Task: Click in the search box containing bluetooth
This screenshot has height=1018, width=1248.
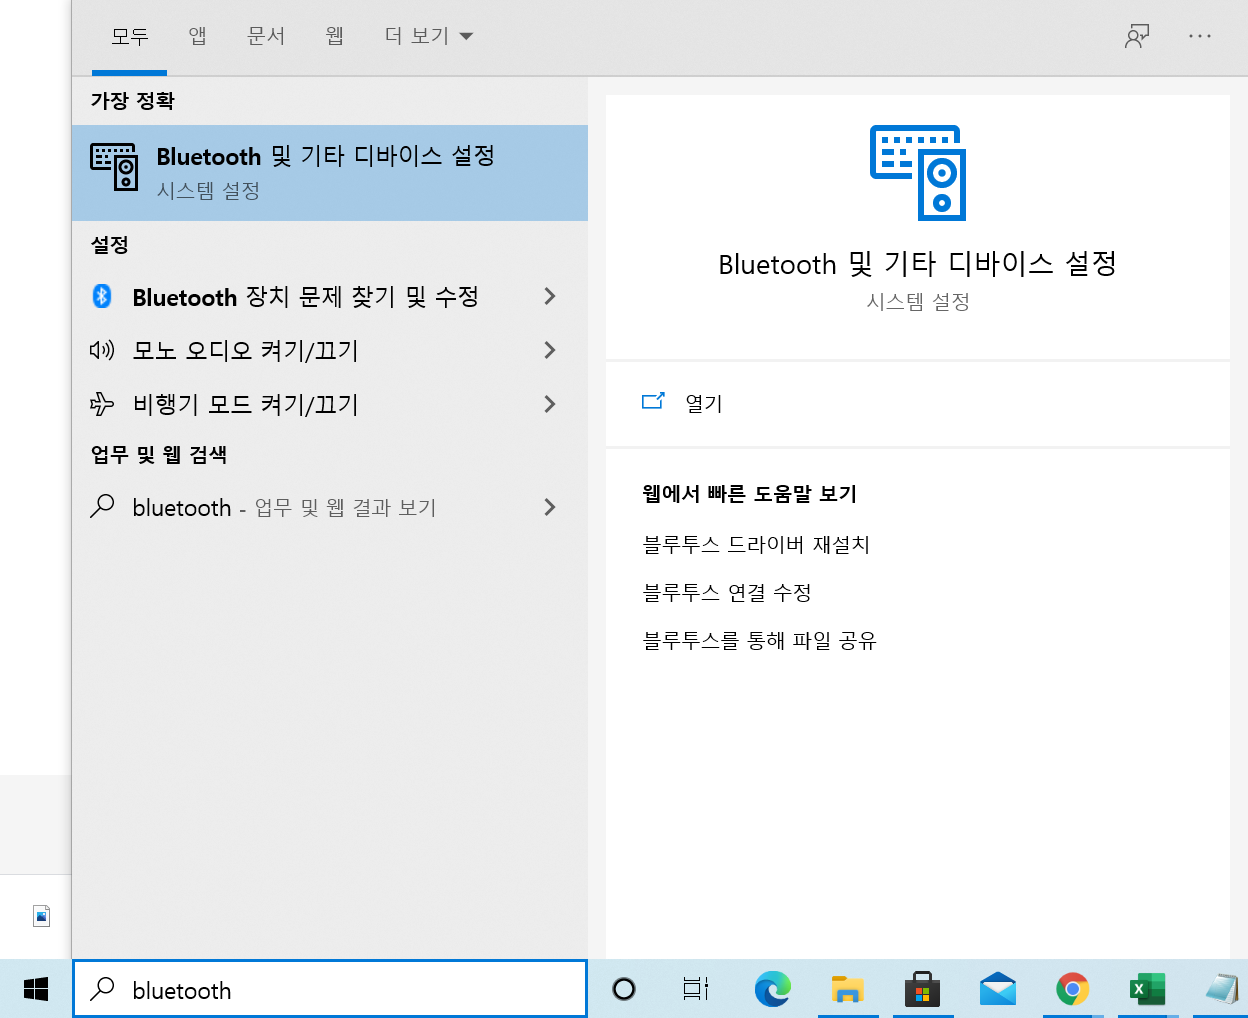Action: pos(330,989)
